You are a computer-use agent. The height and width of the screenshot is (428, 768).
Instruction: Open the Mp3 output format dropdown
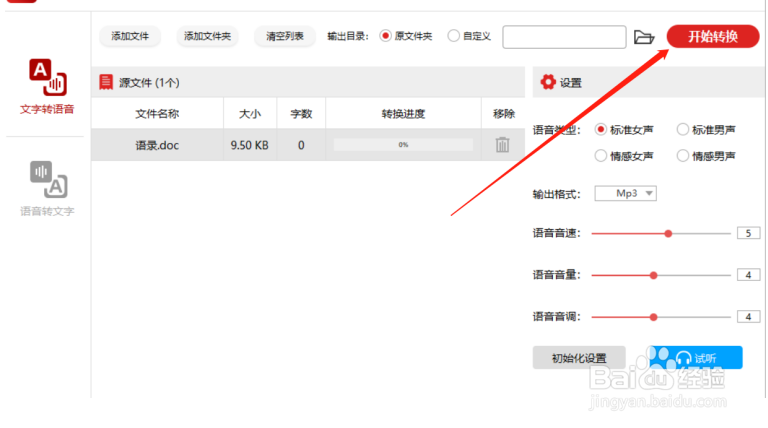pos(625,193)
